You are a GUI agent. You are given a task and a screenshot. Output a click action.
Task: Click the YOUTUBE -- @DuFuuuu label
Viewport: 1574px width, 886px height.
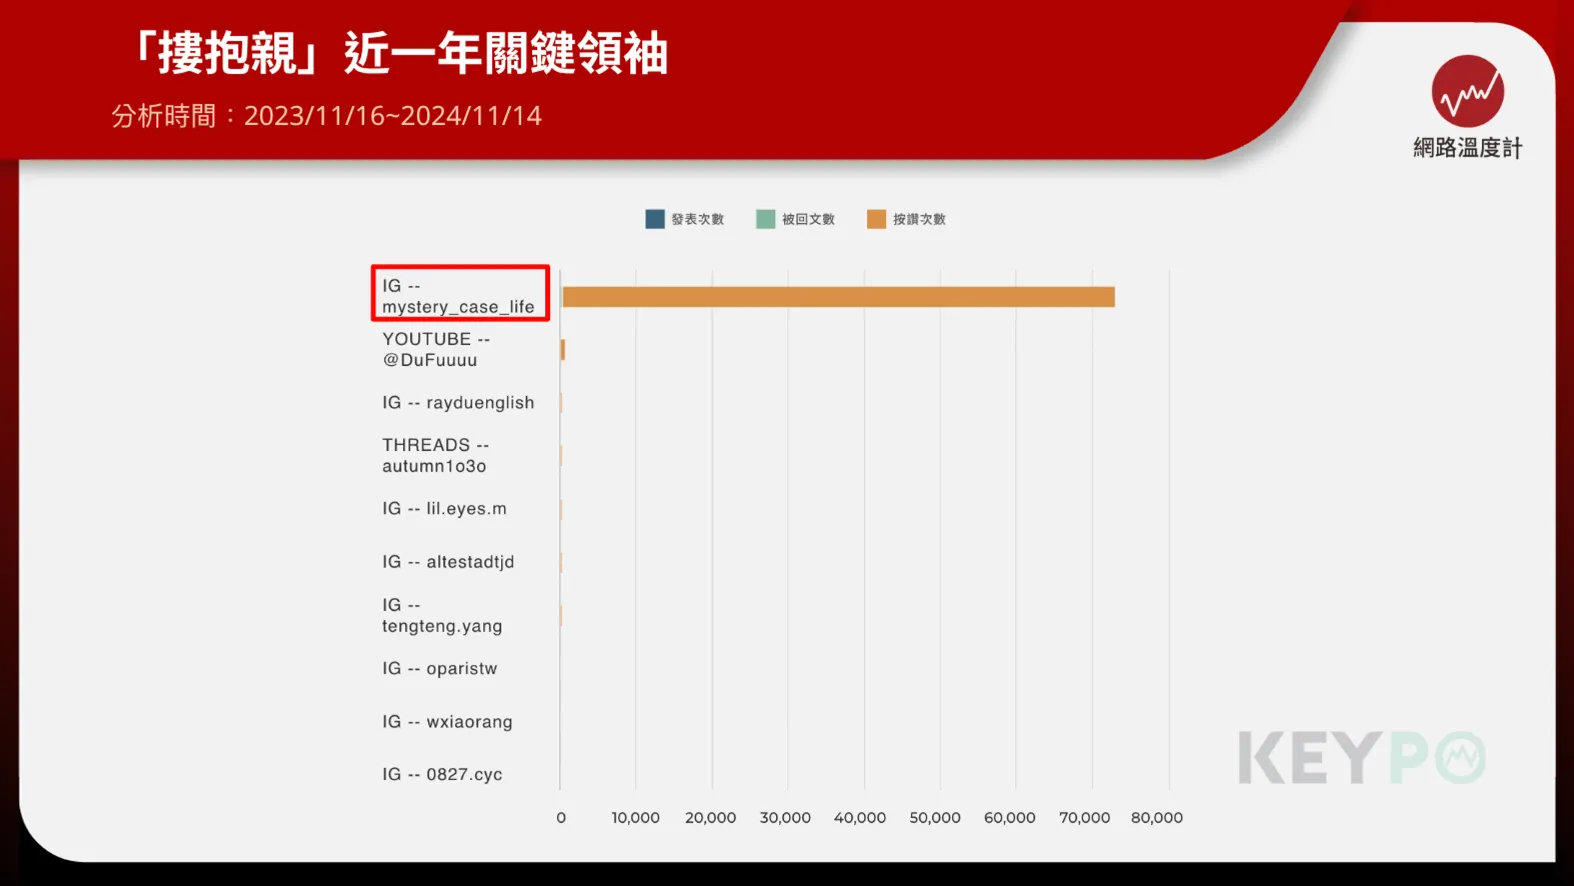click(436, 349)
